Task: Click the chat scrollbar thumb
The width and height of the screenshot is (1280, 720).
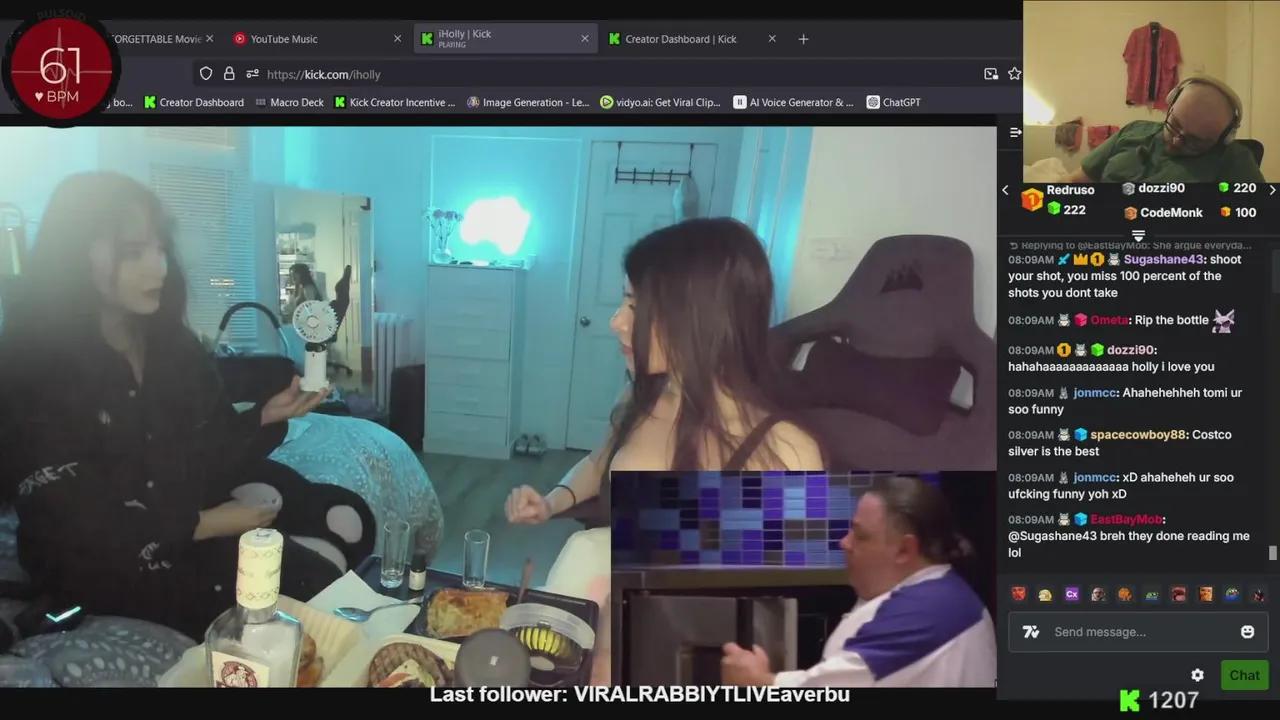Action: click(x=1272, y=553)
